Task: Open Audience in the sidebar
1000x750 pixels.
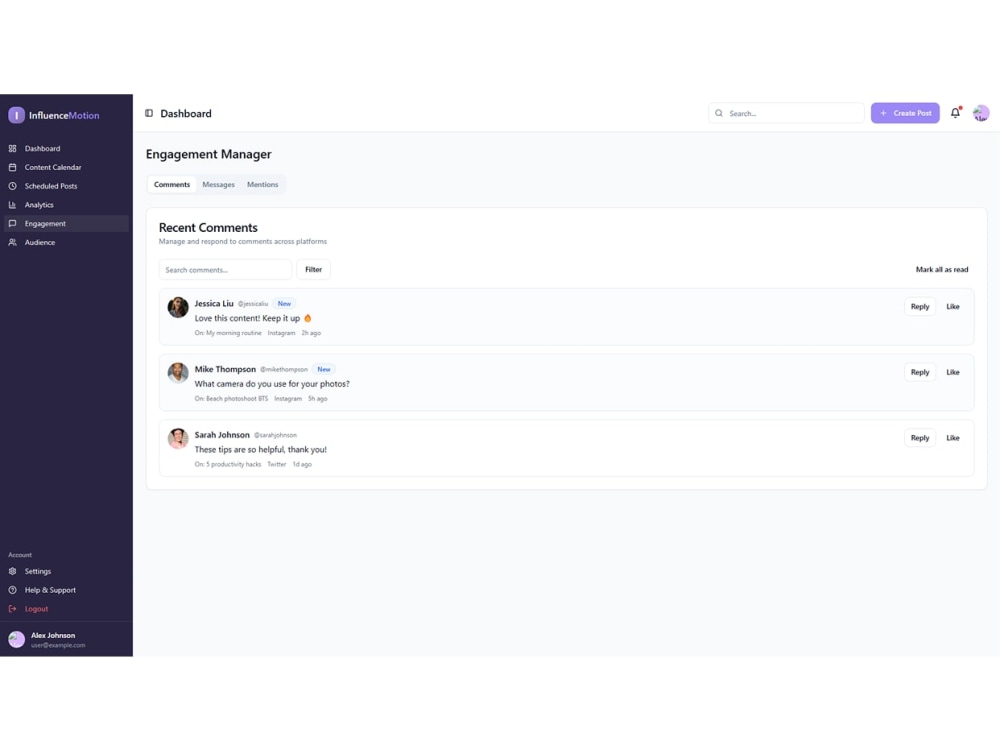Action: point(66,242)
